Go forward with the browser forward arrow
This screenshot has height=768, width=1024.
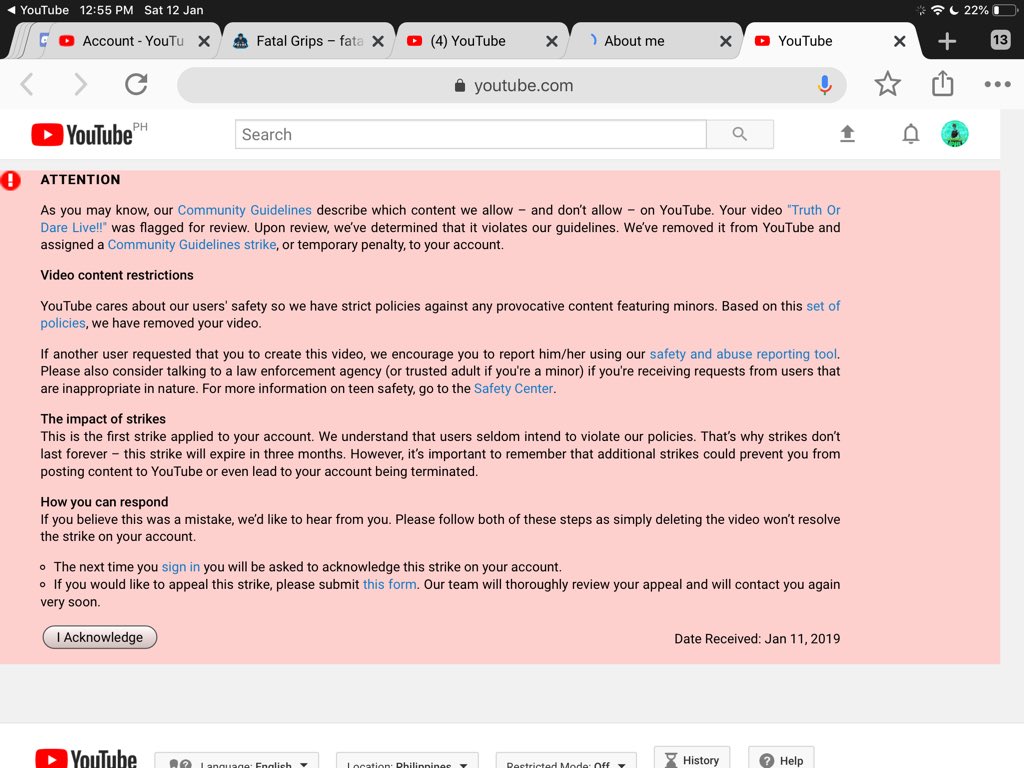(x=80, y=84)
